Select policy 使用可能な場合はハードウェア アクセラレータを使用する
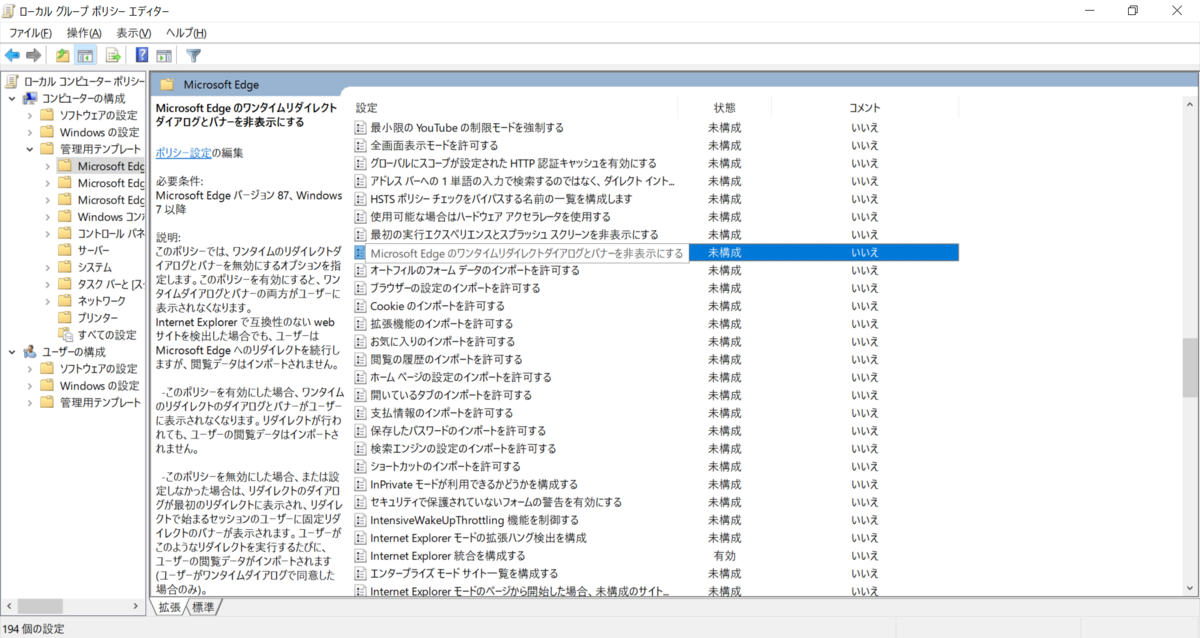The width and height of the screenshot is (1200, 638). click(x=490, y=217)
